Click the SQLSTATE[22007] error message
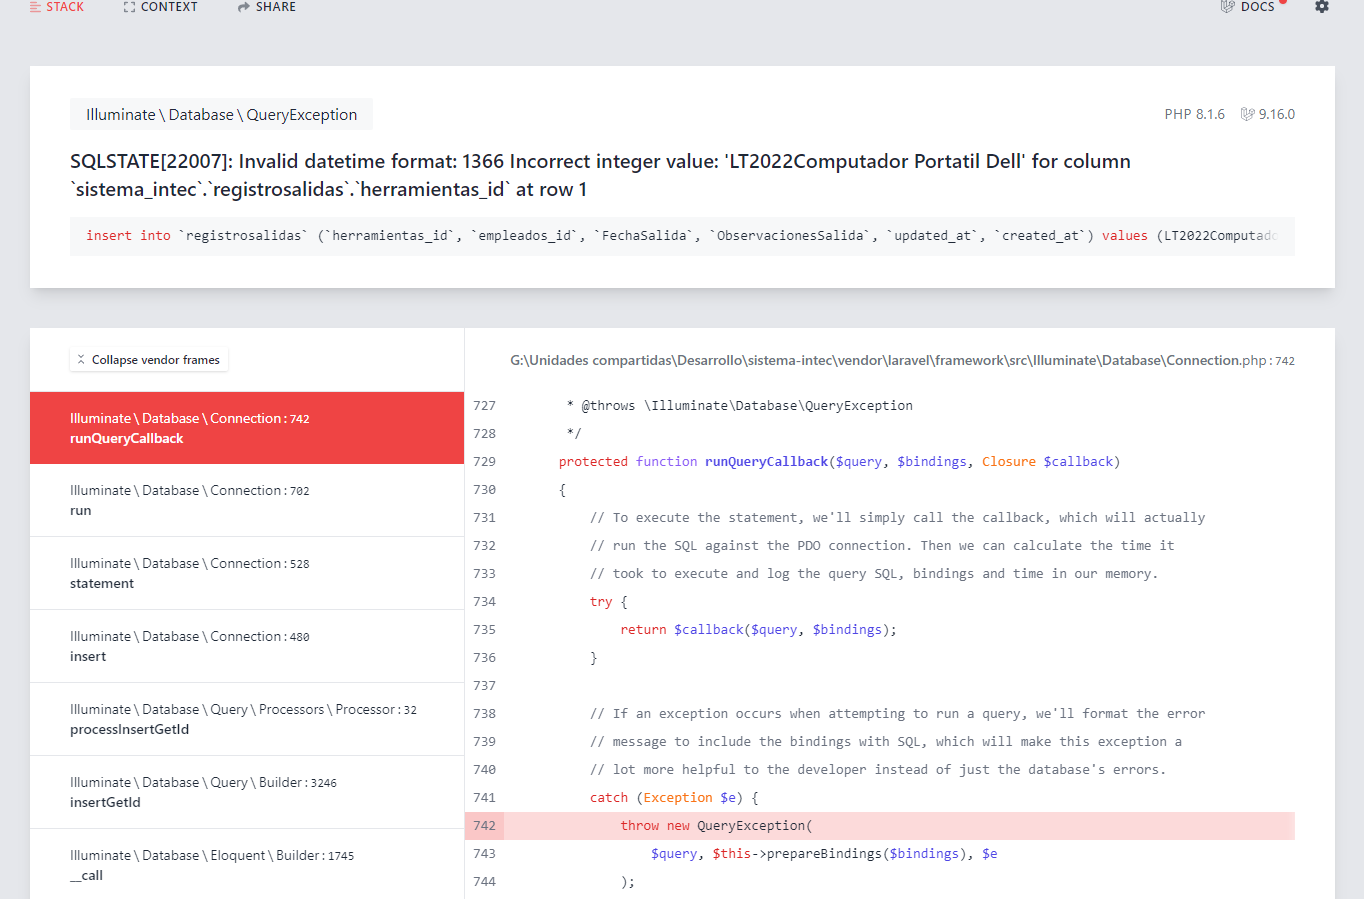The height and width of the screenshot is (899, 1364). [x=600, y=175]
